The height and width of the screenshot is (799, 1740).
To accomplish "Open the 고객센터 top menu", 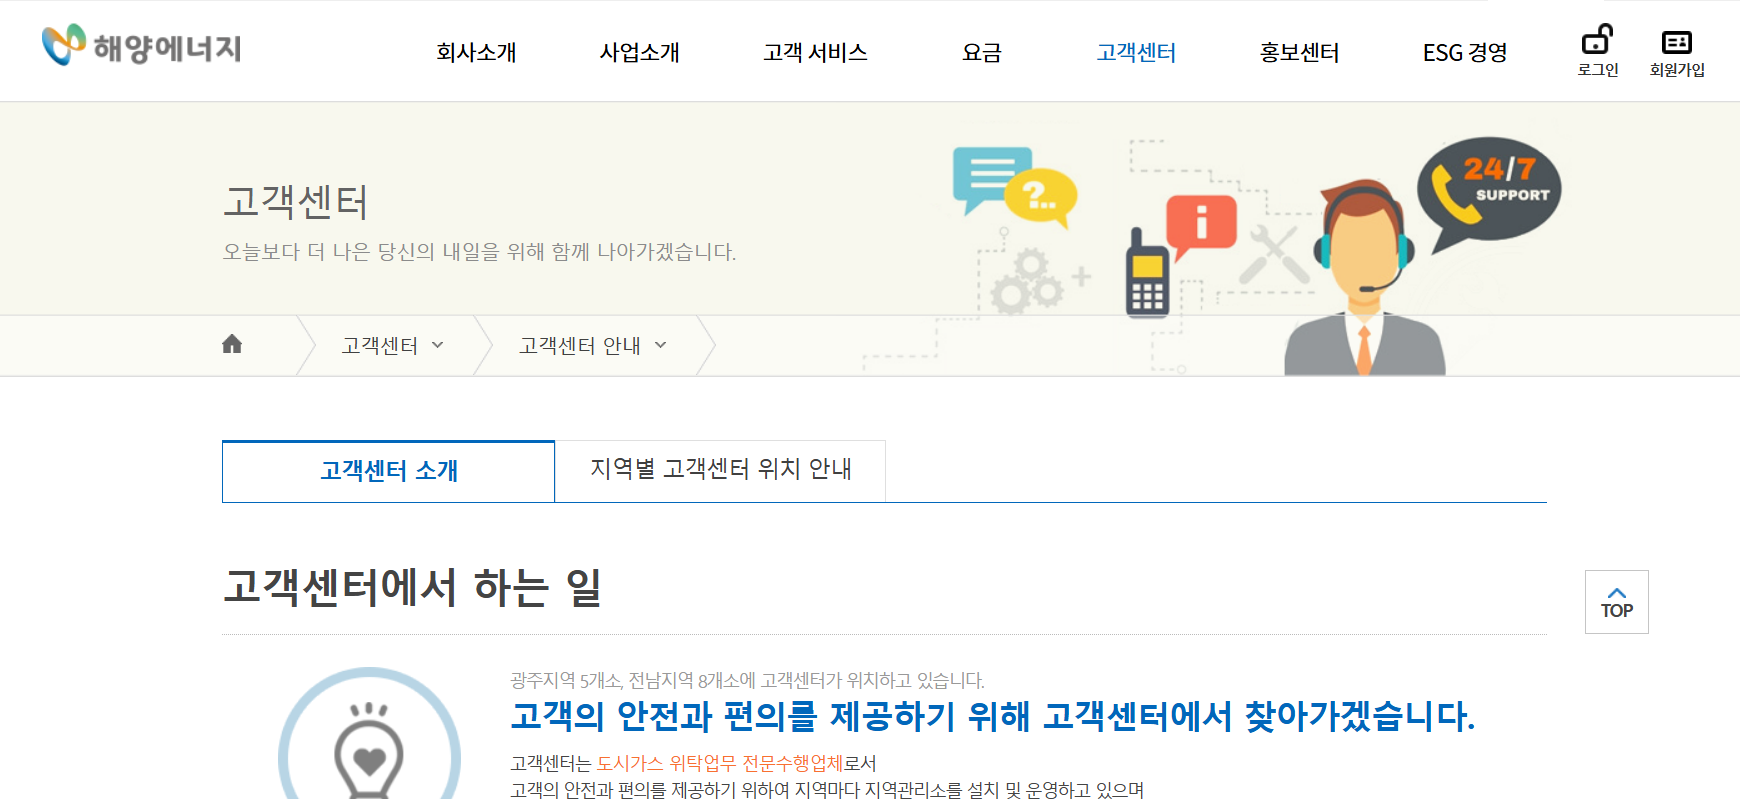I will 1136,52.
